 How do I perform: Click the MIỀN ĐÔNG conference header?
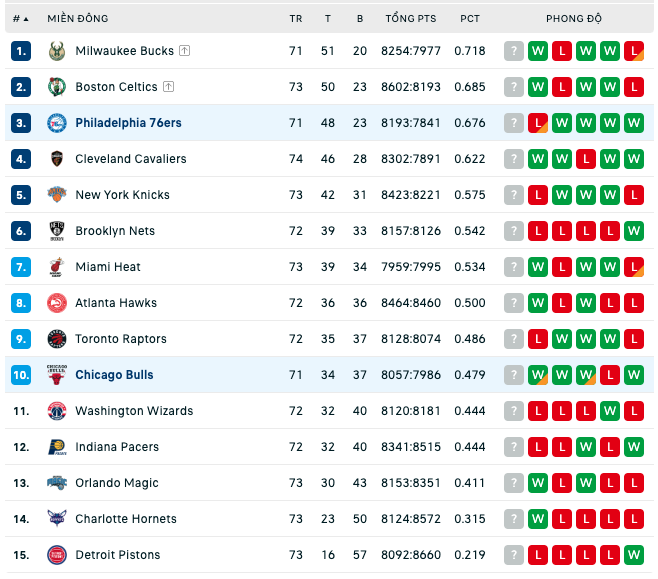[x=78, y=18]
